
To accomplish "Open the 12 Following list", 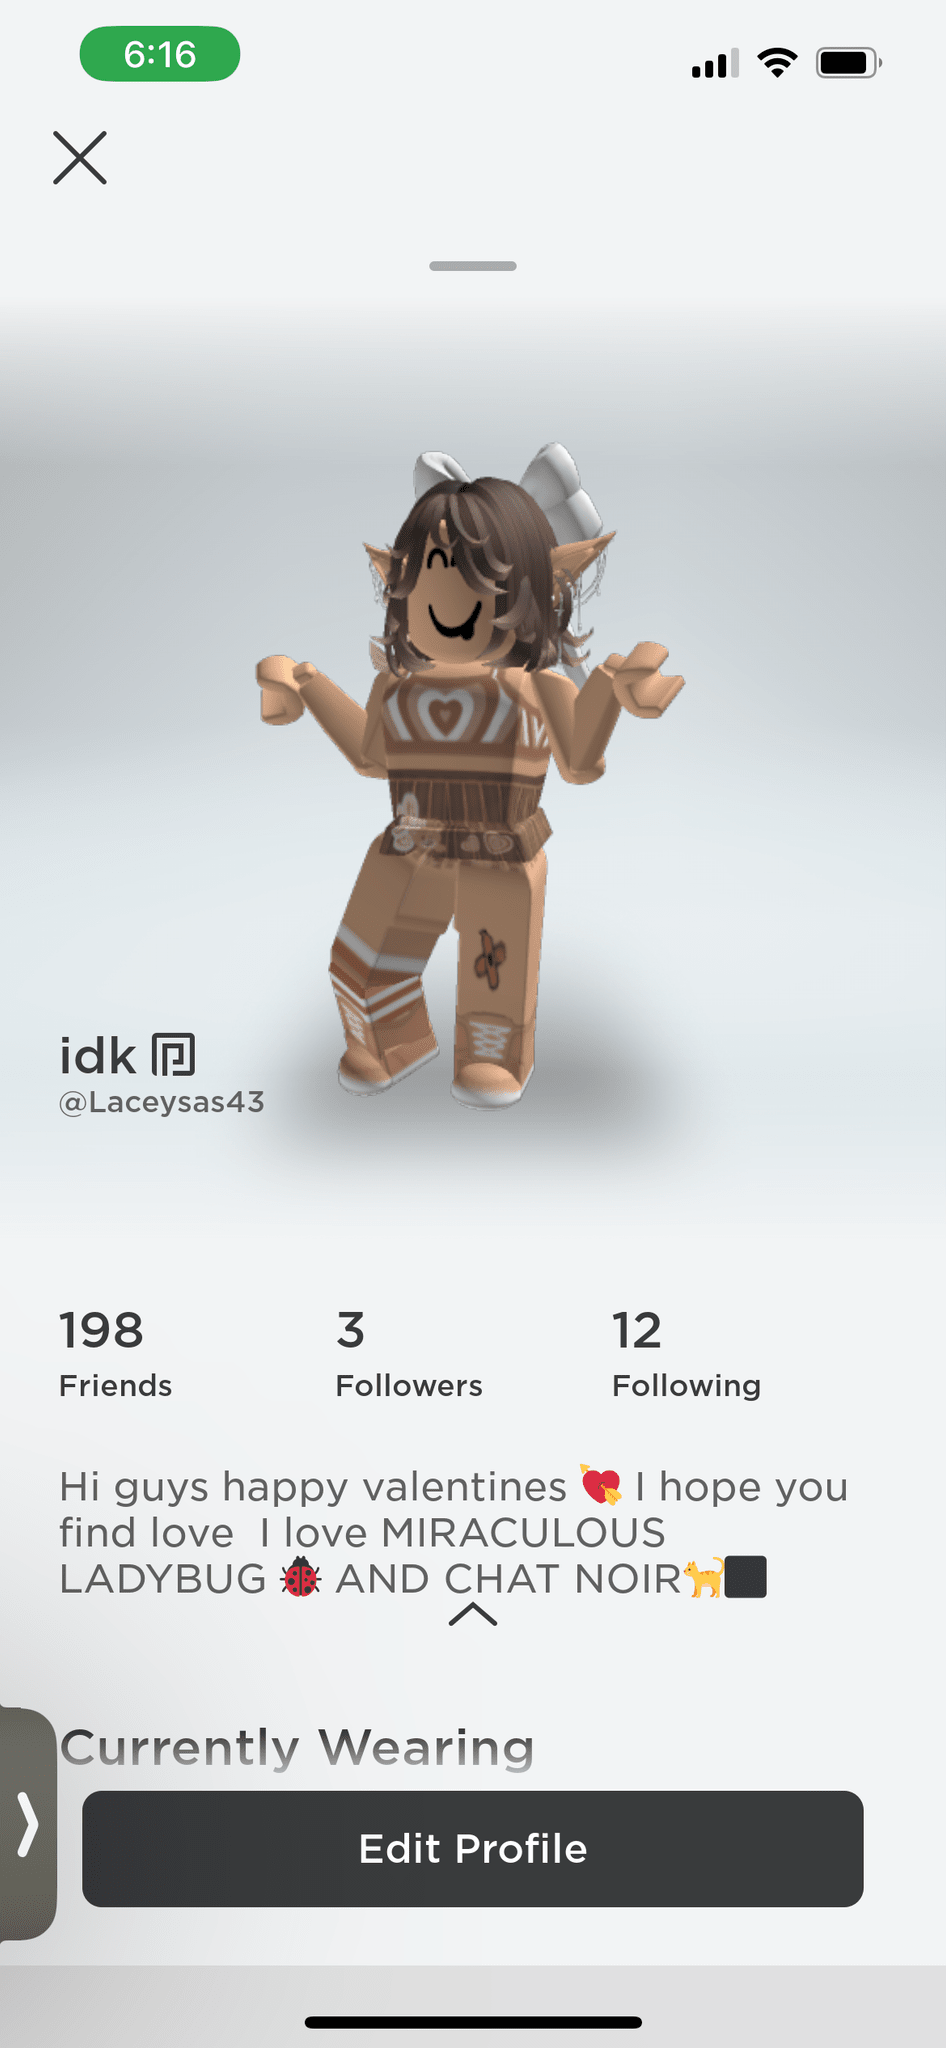I will point(686,1354).
